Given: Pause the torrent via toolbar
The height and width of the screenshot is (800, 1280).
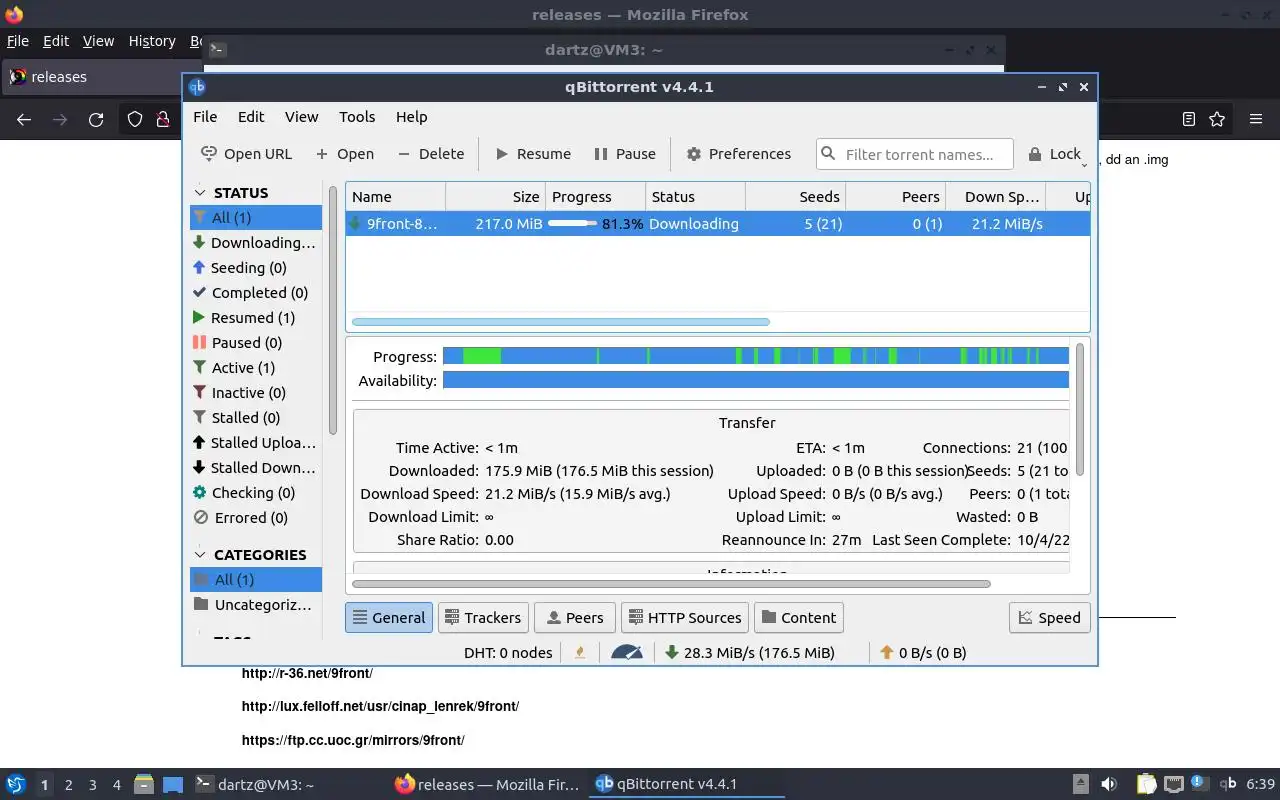Looking at the screenshot, I should (625, 154).
